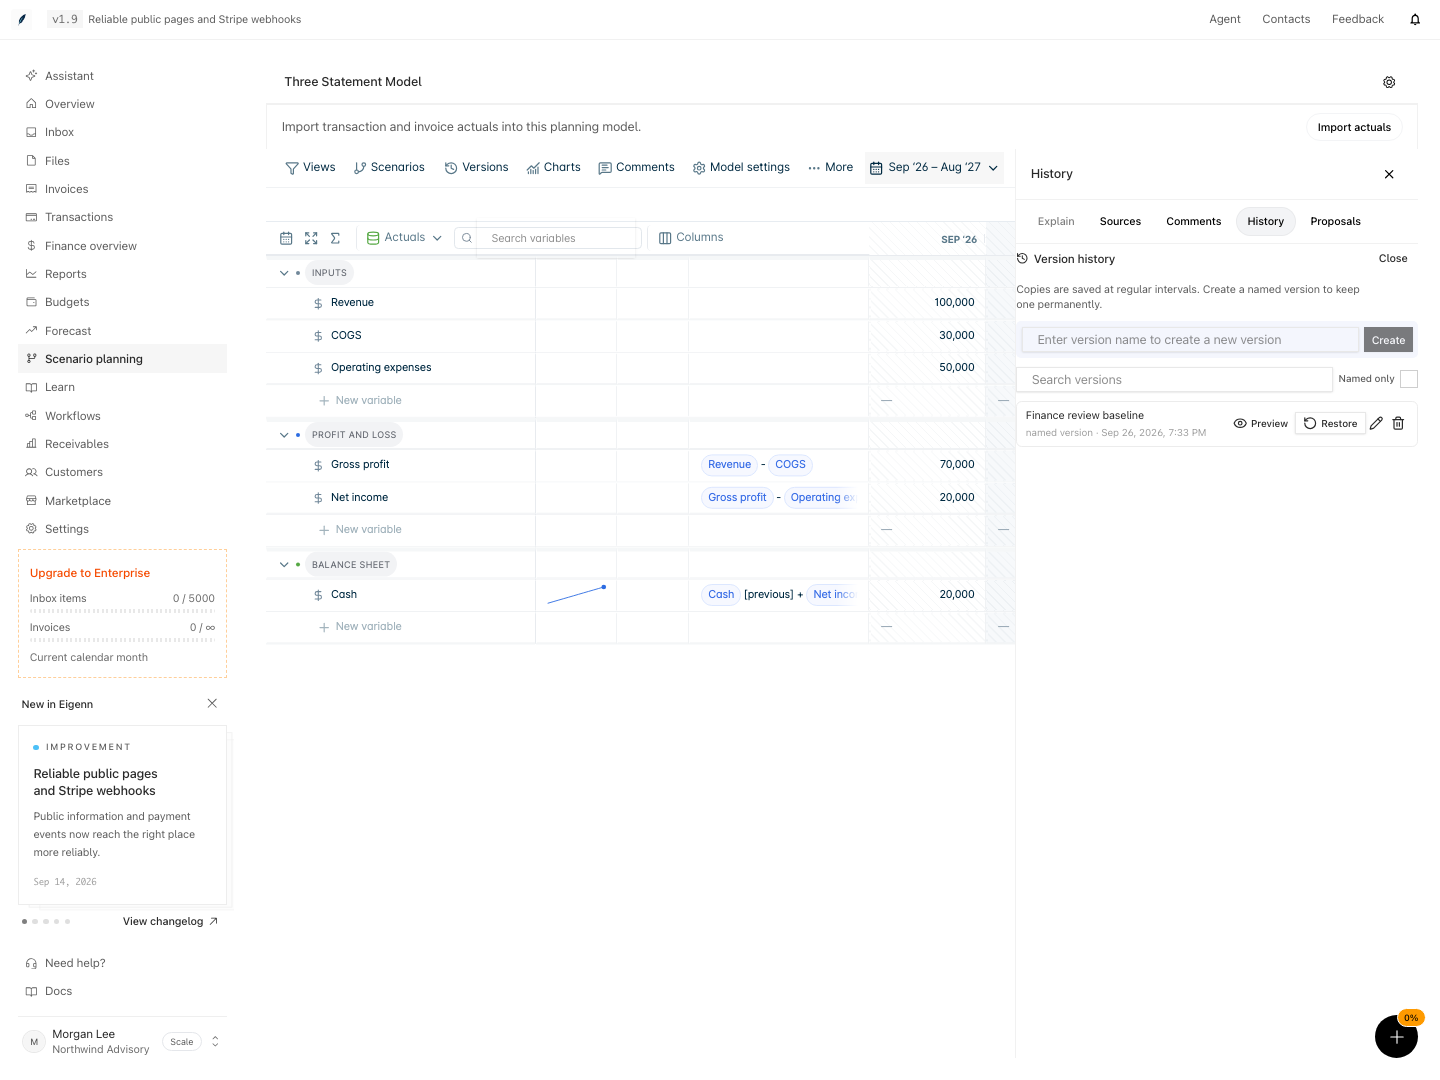The width and height of the screenshot is (1440, 1080).
Task: Collapse the INPUTS section
Action: pyautogui.click(x=284, y=273)
